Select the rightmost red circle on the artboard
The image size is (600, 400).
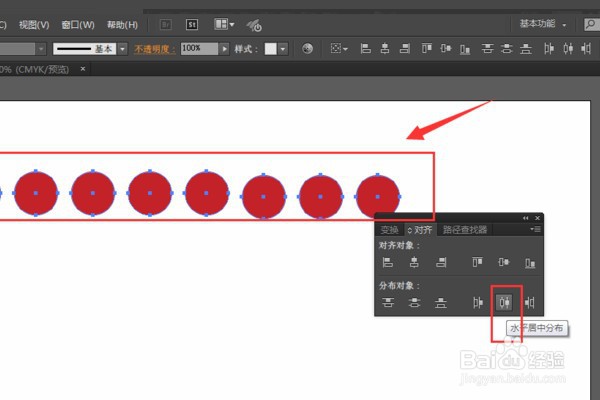378,196
